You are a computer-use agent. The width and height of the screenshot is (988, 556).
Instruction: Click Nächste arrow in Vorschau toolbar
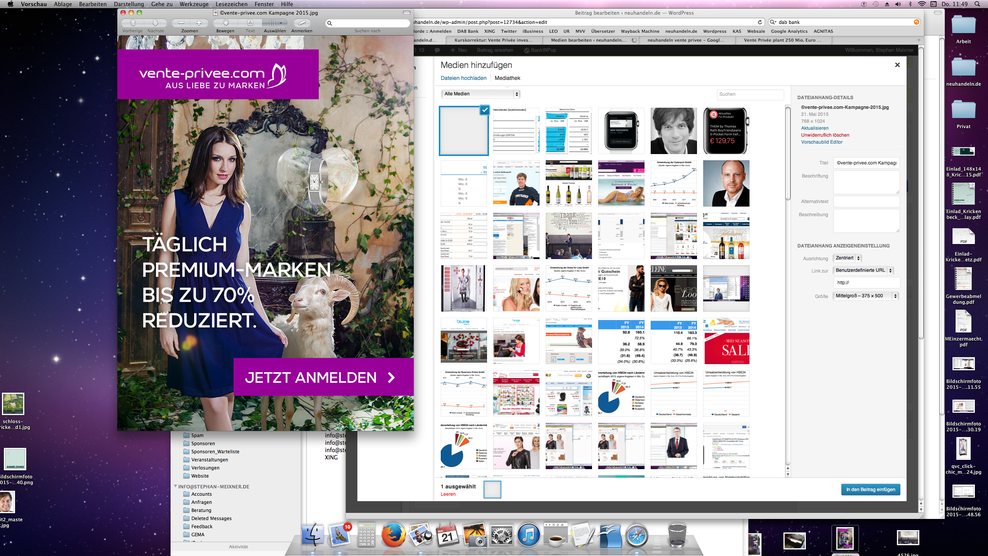click(155, 23)
